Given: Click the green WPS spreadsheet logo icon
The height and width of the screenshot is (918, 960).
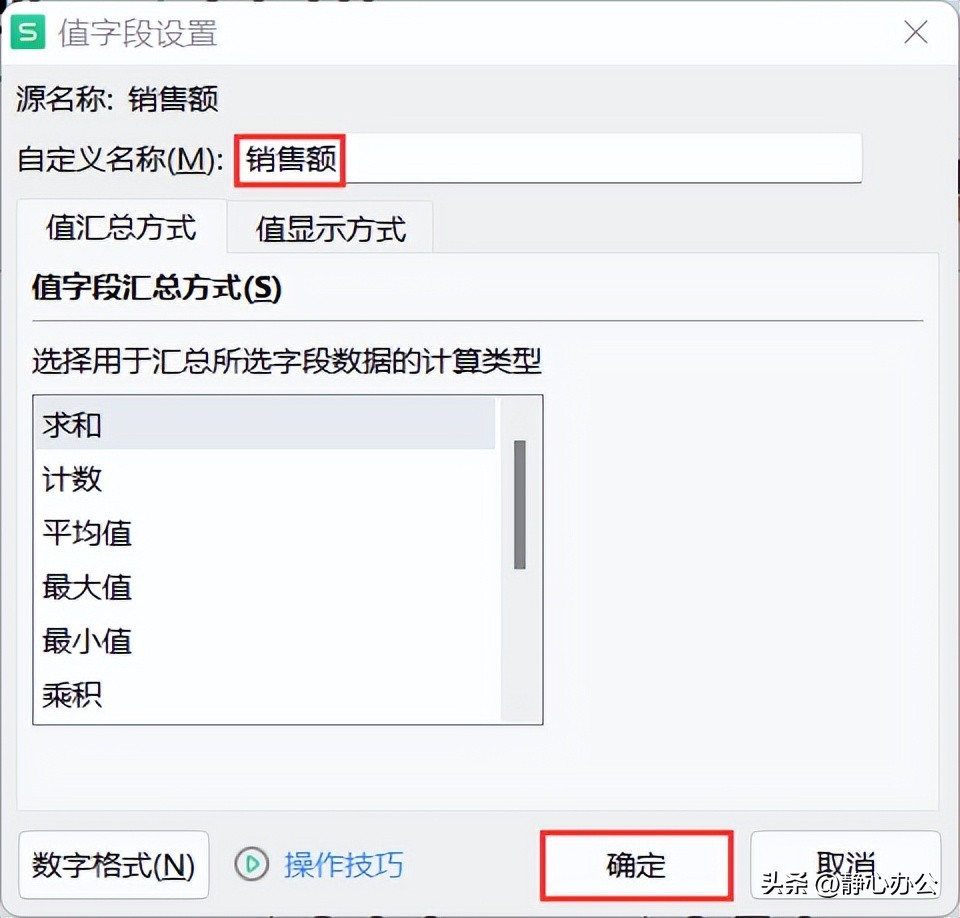Looking at the screenshot, I should (x=28, y=32).
